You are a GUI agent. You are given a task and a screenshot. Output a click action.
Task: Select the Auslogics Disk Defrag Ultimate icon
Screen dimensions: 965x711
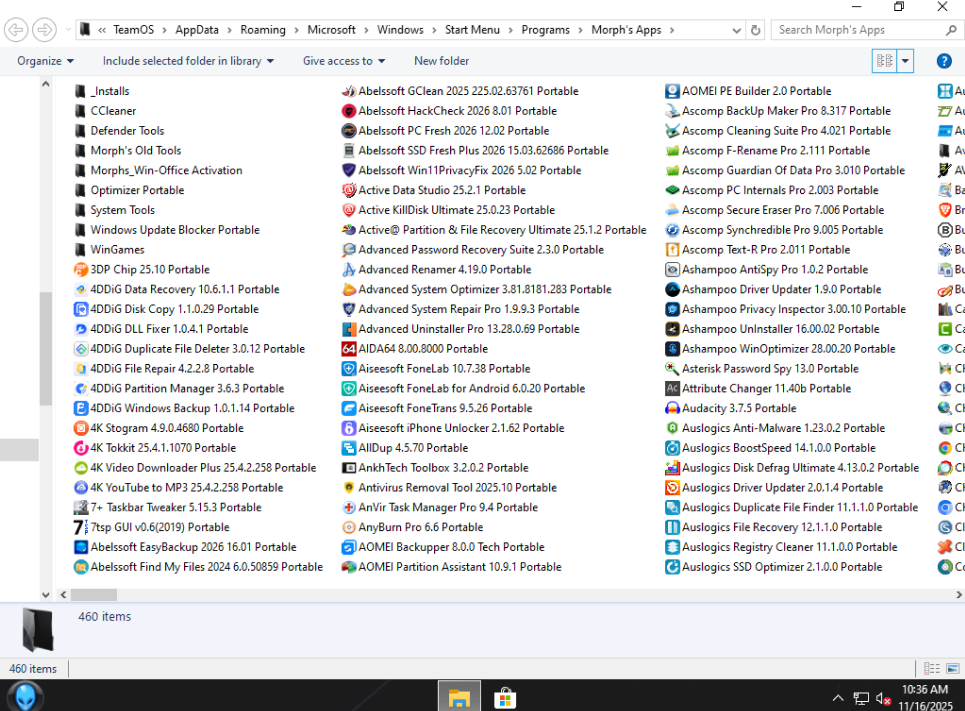(x=672, y=468)
